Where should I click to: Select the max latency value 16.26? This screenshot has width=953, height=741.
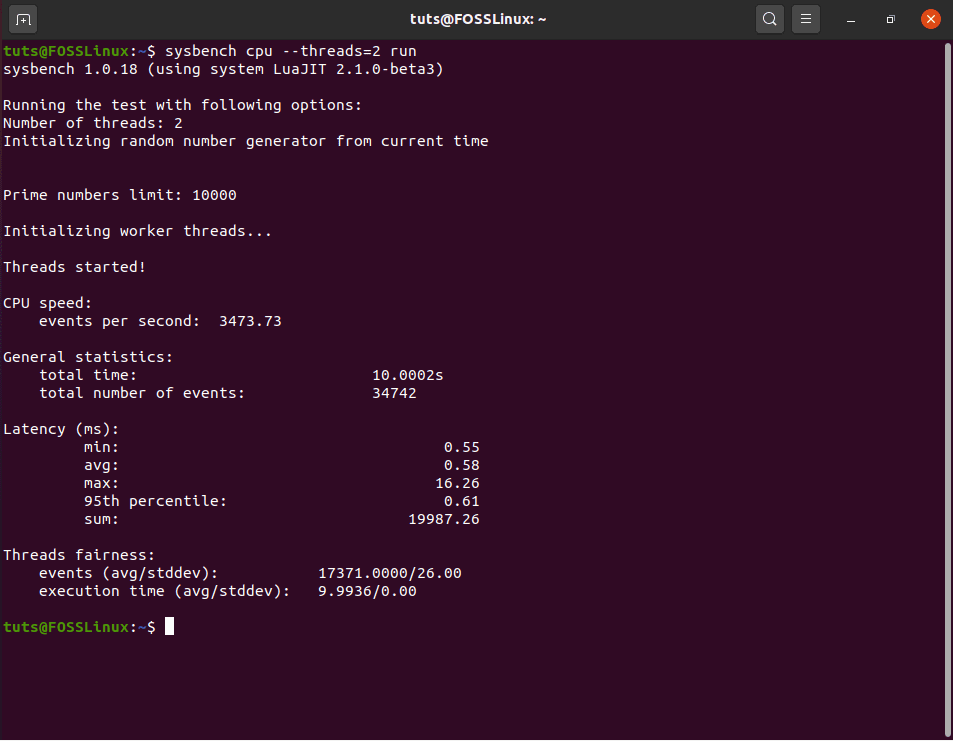(464, 482)
